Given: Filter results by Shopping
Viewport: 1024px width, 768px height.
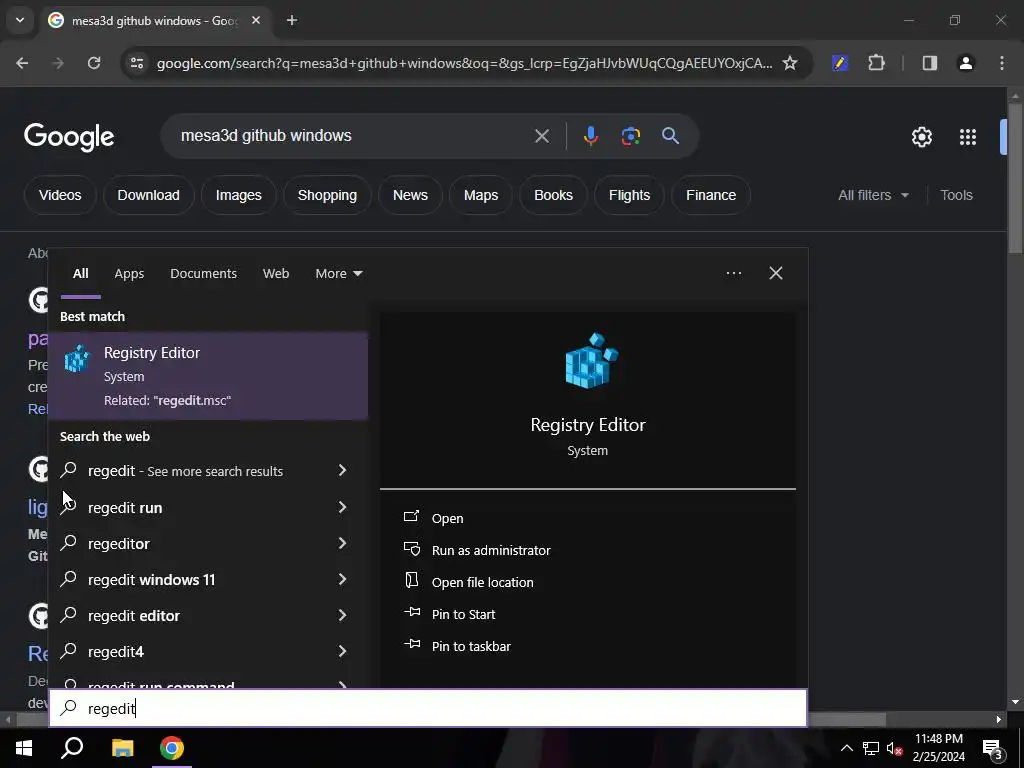Looking at the screenshot, I should pos(327,195).
